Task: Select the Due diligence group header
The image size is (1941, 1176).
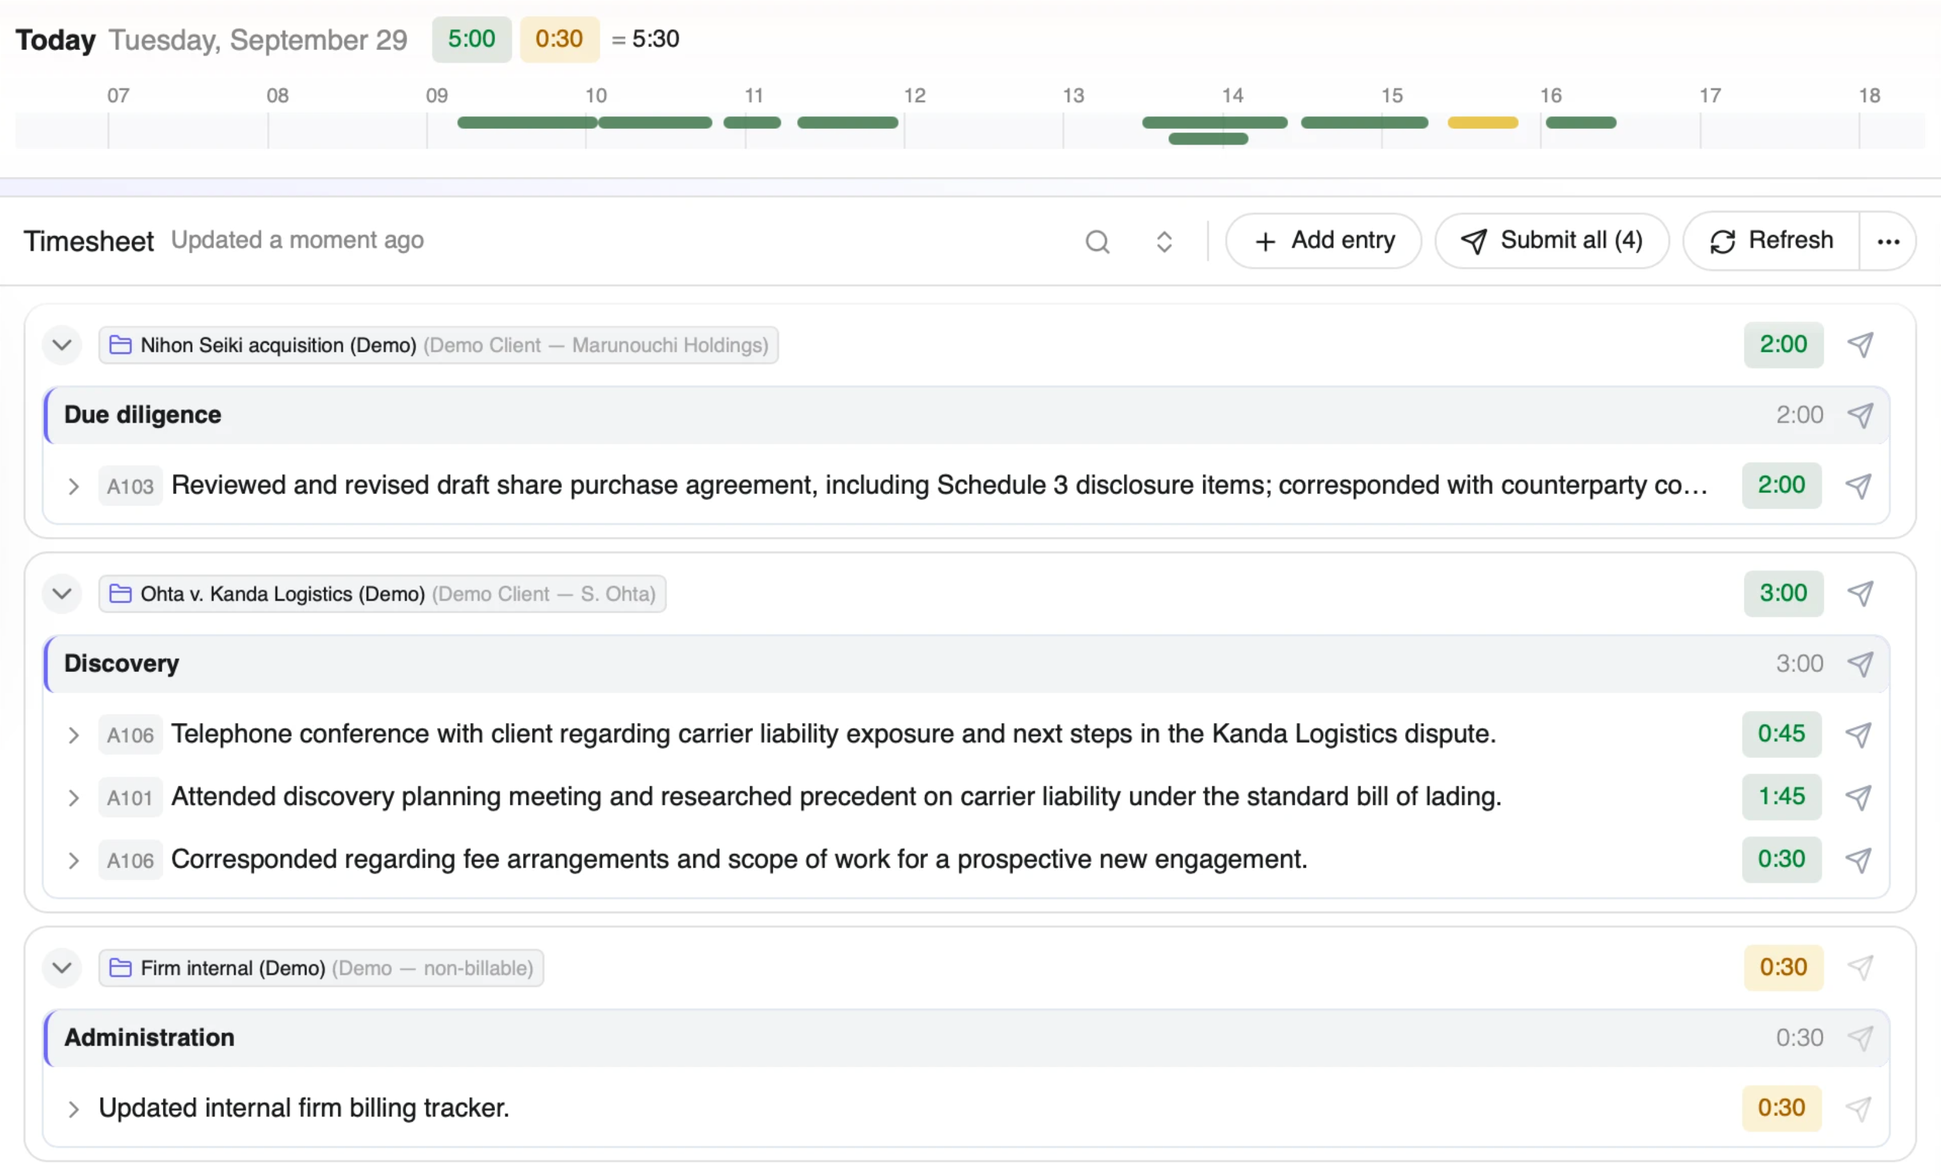Action: tap(966, 415)
